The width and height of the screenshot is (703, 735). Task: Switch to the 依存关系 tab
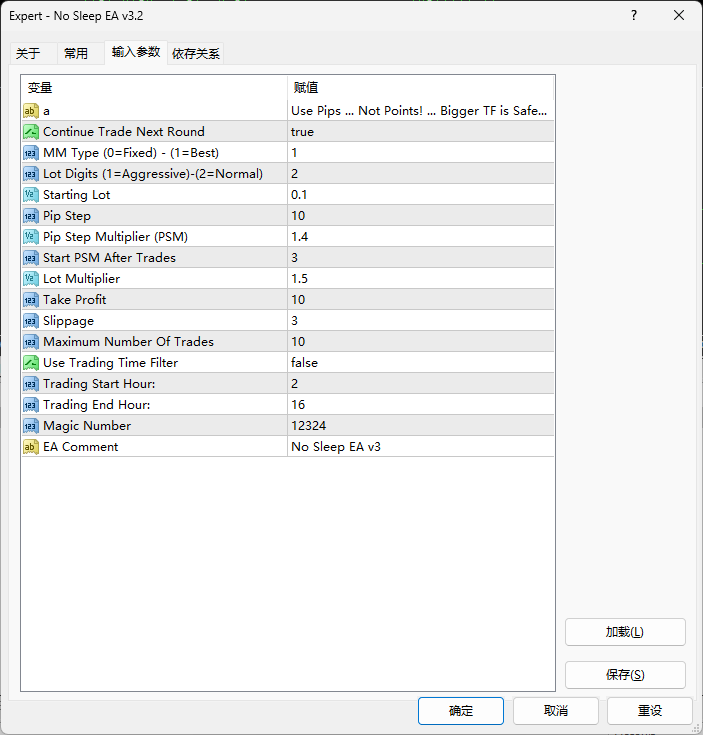(196, 54)
